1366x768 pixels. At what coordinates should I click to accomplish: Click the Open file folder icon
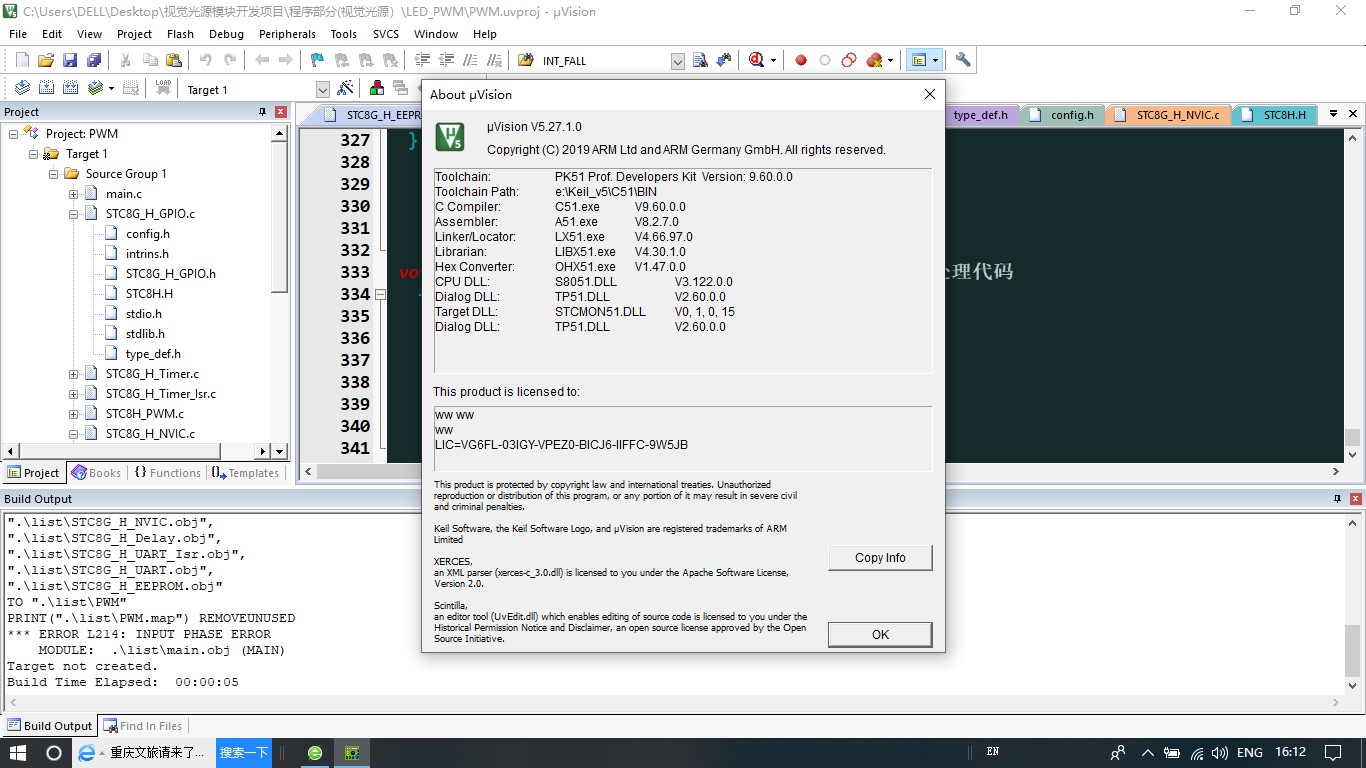(46, 60)
